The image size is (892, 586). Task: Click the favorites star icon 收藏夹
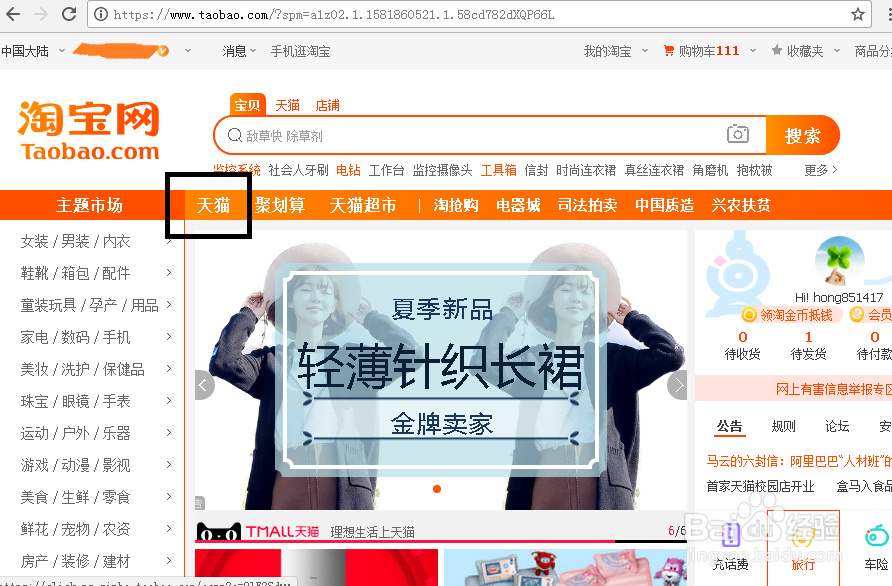777,51
